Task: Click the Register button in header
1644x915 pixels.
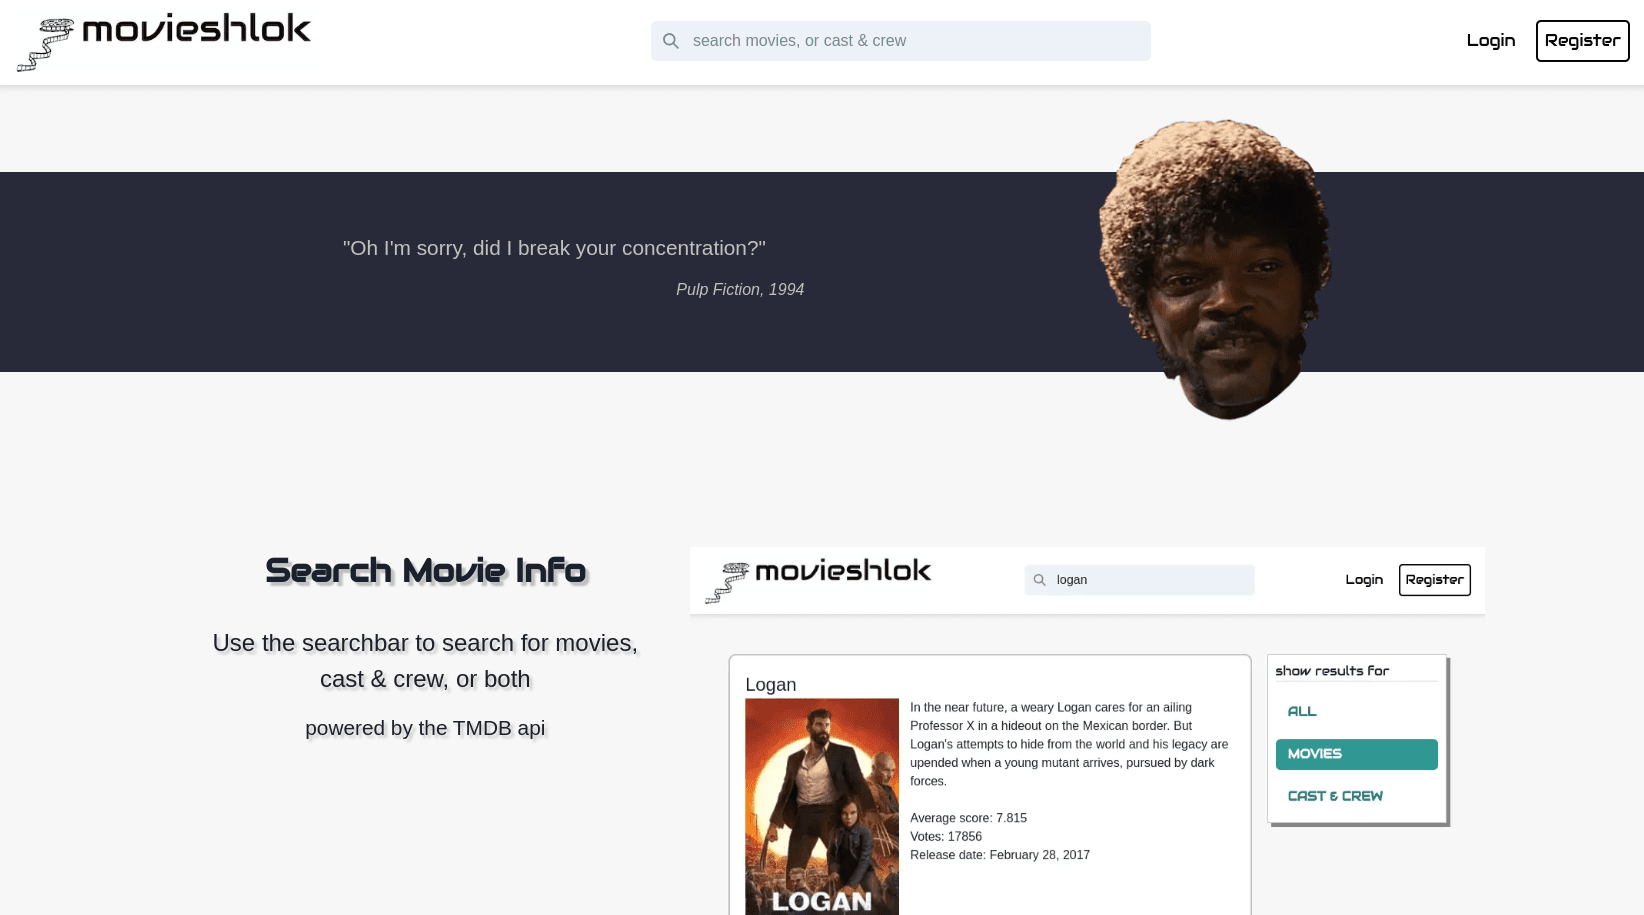Action: coord(1582,41)
